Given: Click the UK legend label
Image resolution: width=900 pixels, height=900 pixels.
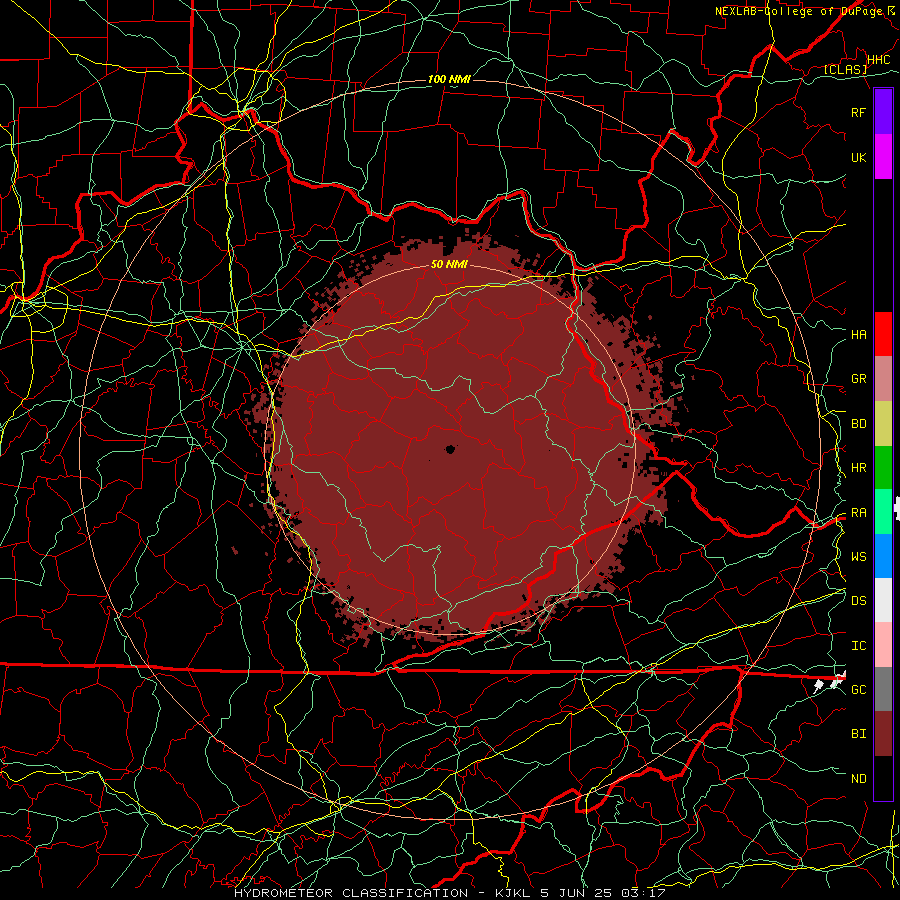Looking at the screenshot, I should (858, 157).
